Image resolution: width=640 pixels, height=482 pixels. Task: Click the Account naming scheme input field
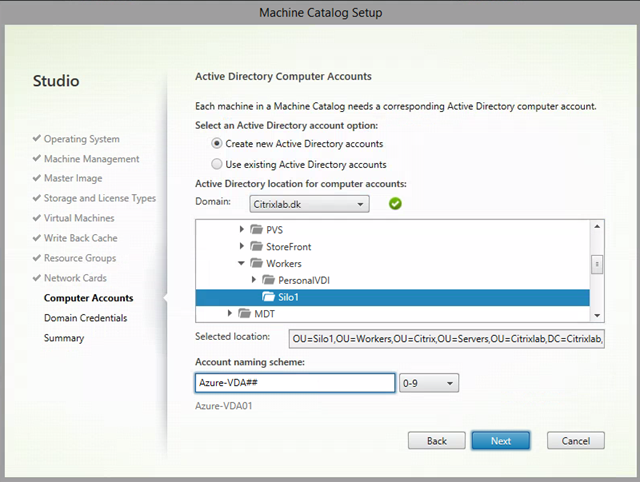(x=295, y=383)
